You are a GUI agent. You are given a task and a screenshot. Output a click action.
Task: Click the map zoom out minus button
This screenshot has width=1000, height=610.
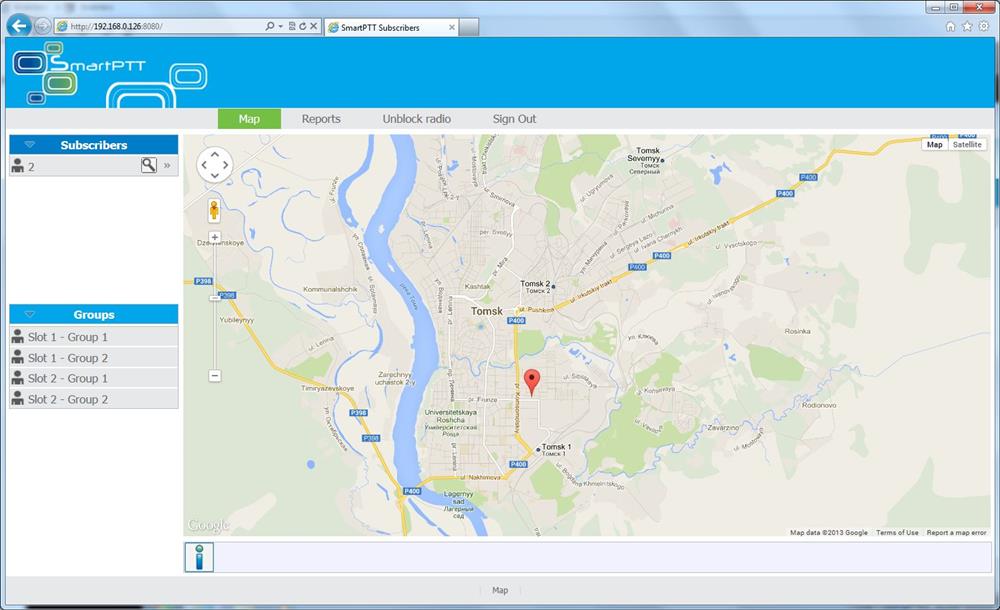[x=215, y=376]
